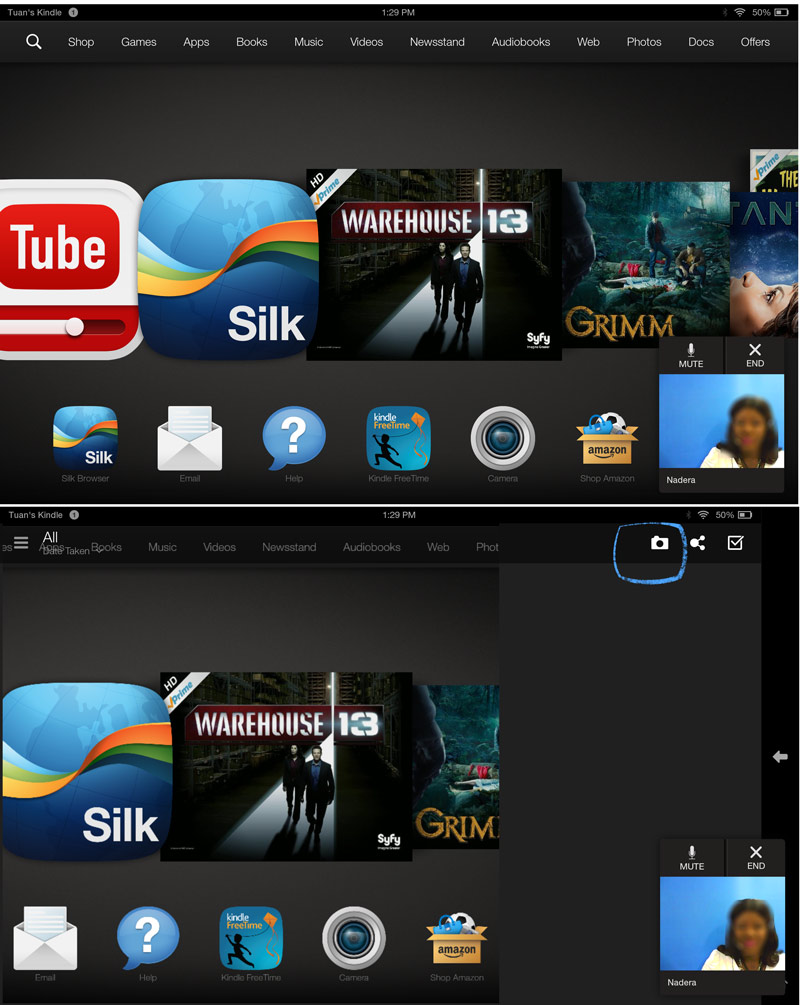Tap the Wi-Fi icon in the upper status bar
This screenshot has width=800, height=1005.
coord(740,12)
